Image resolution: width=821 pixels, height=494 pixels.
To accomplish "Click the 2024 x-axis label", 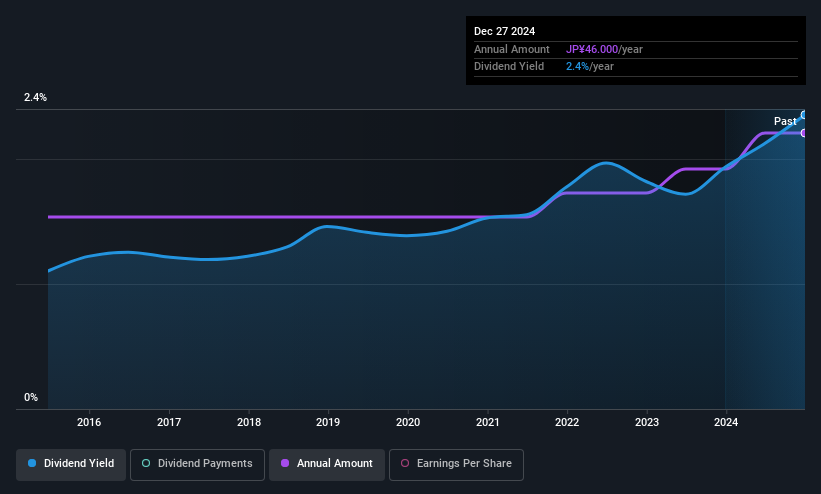I will tap(726, 422).
